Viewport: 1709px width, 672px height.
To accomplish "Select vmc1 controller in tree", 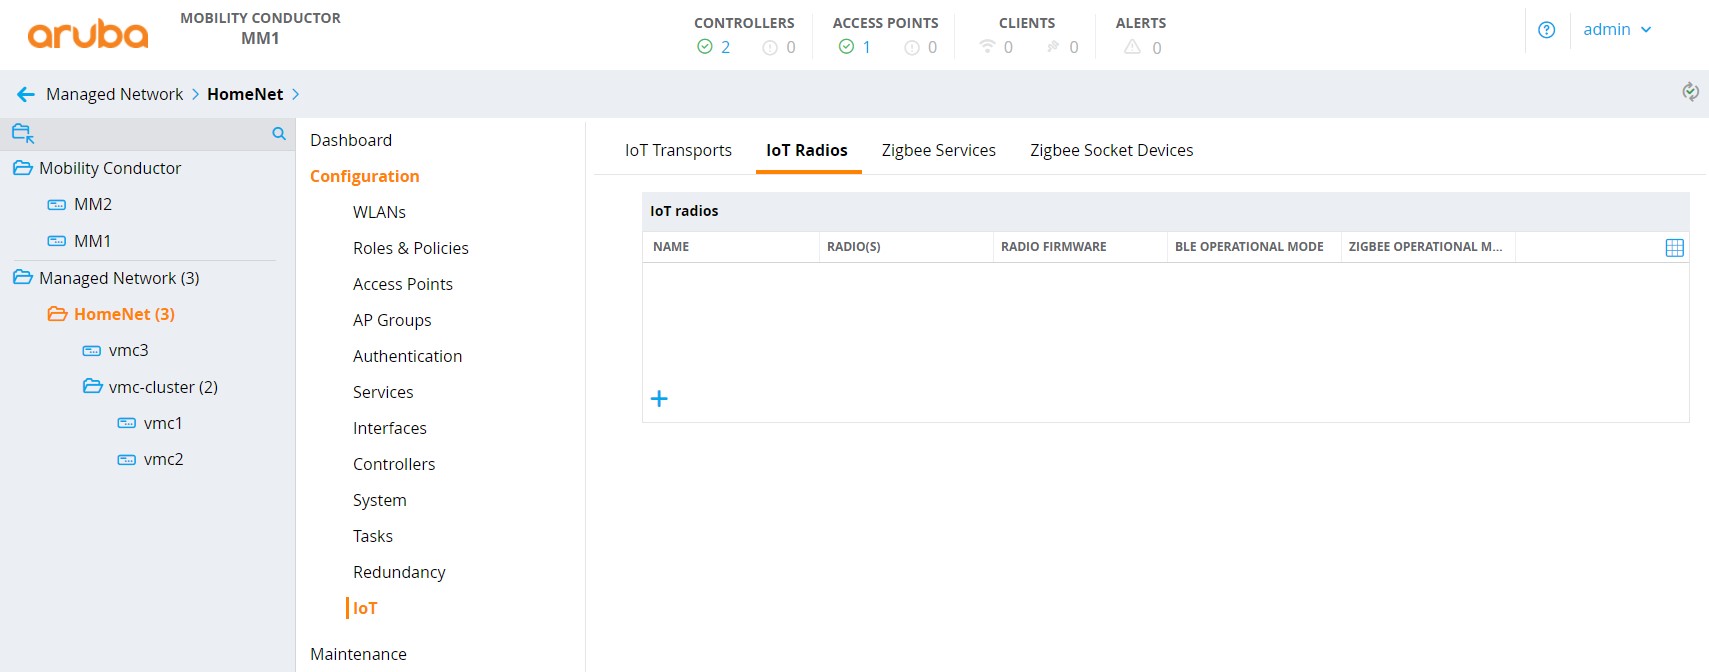I will click(x=162, y=423).
